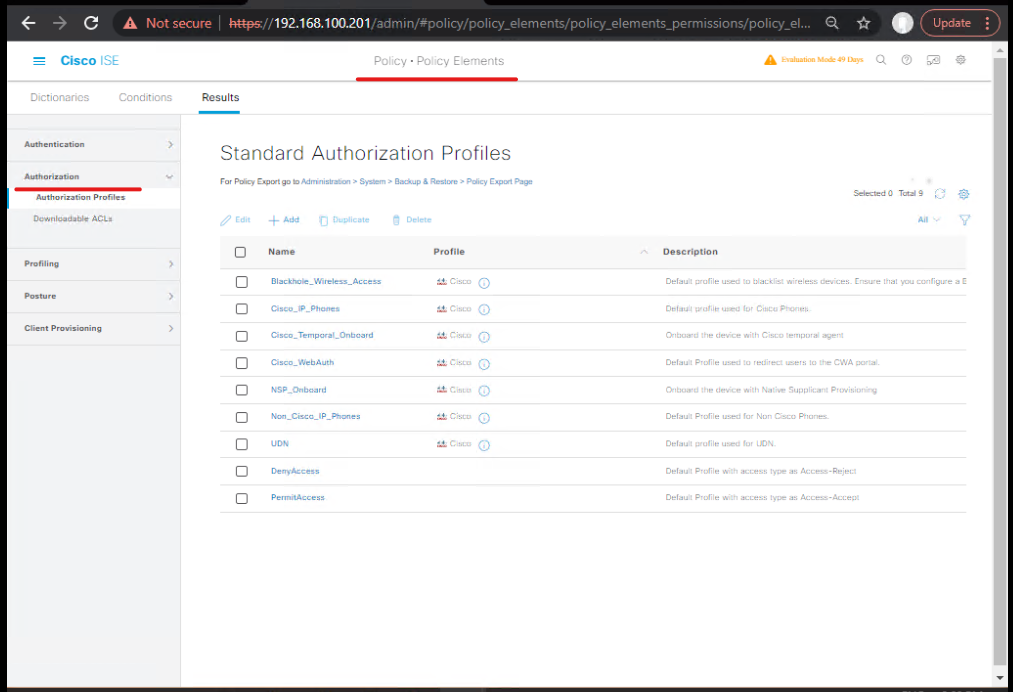The height and width of the screenshot is (692, 1013).
Task: Show info for Non_Cisco_IP_Phones profile
Action: (x=484, y=418)
